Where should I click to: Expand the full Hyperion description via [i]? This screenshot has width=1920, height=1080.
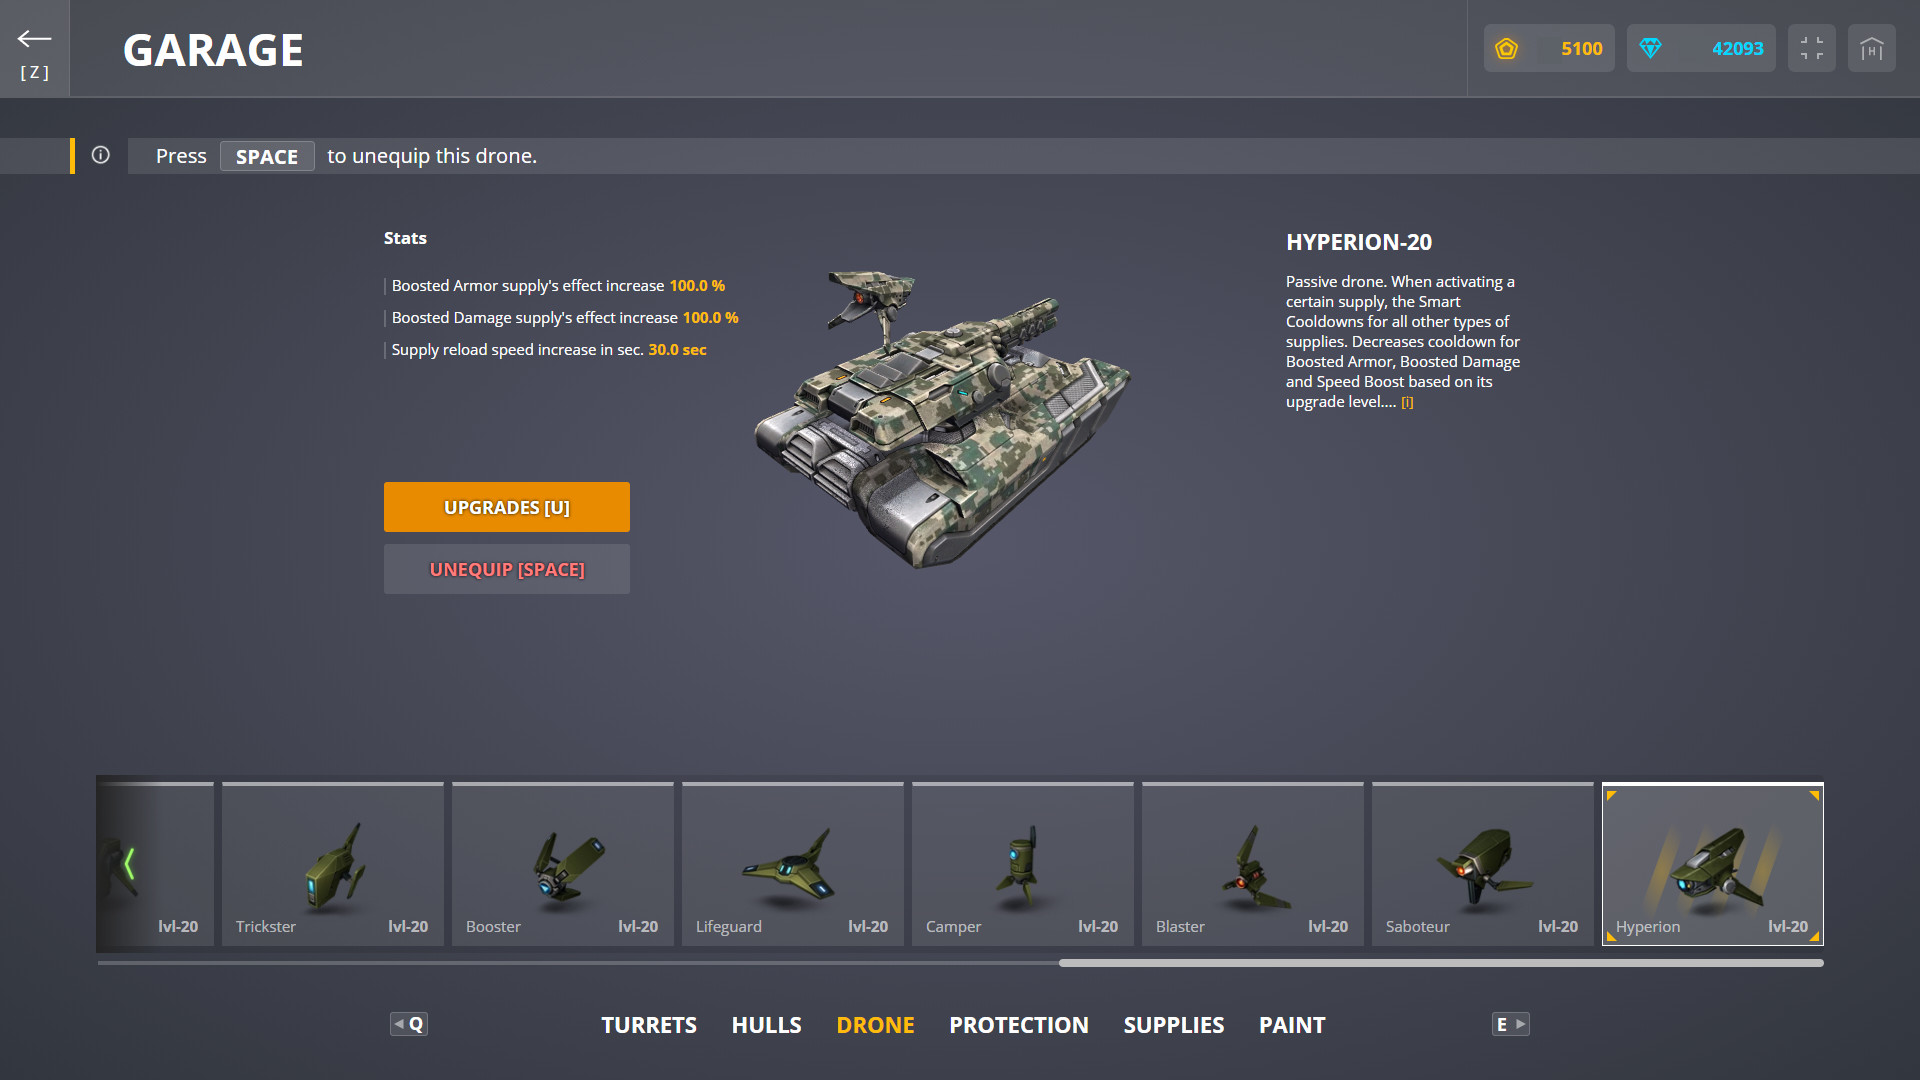click(1408, 402)
